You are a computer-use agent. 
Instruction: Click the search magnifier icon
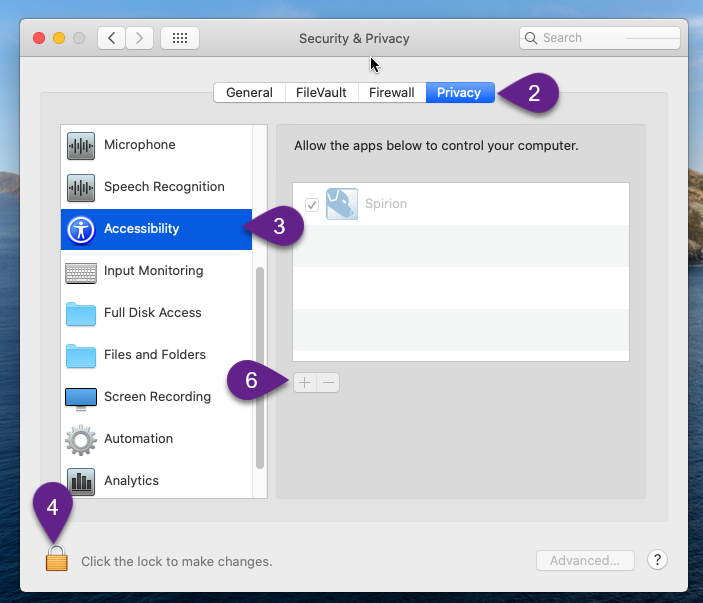531,38
